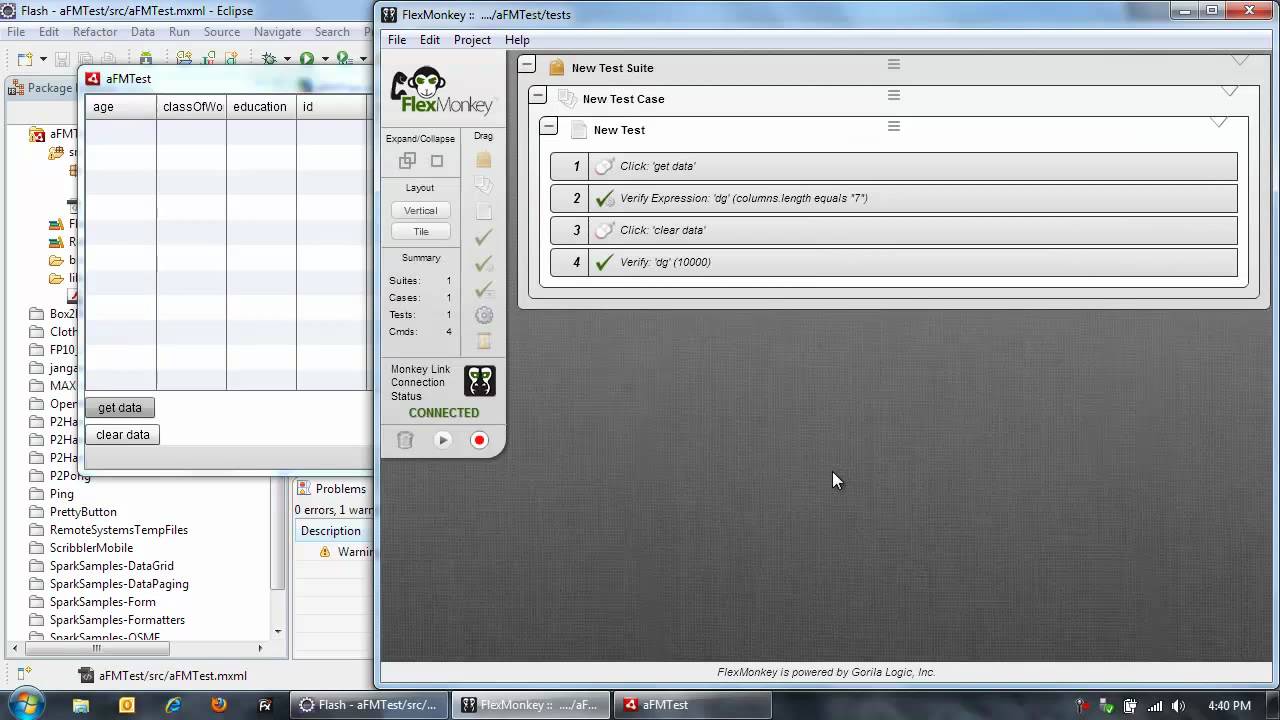The width and height of the screenshot is (1280, 720).
Task: Select the gear drag icon in Drag column
Action: tap(484, 315)
